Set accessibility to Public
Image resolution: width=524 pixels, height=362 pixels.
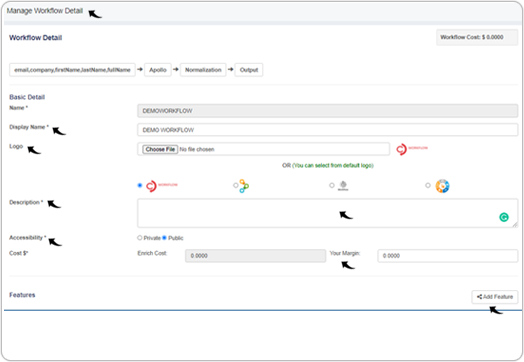[164, 238]
